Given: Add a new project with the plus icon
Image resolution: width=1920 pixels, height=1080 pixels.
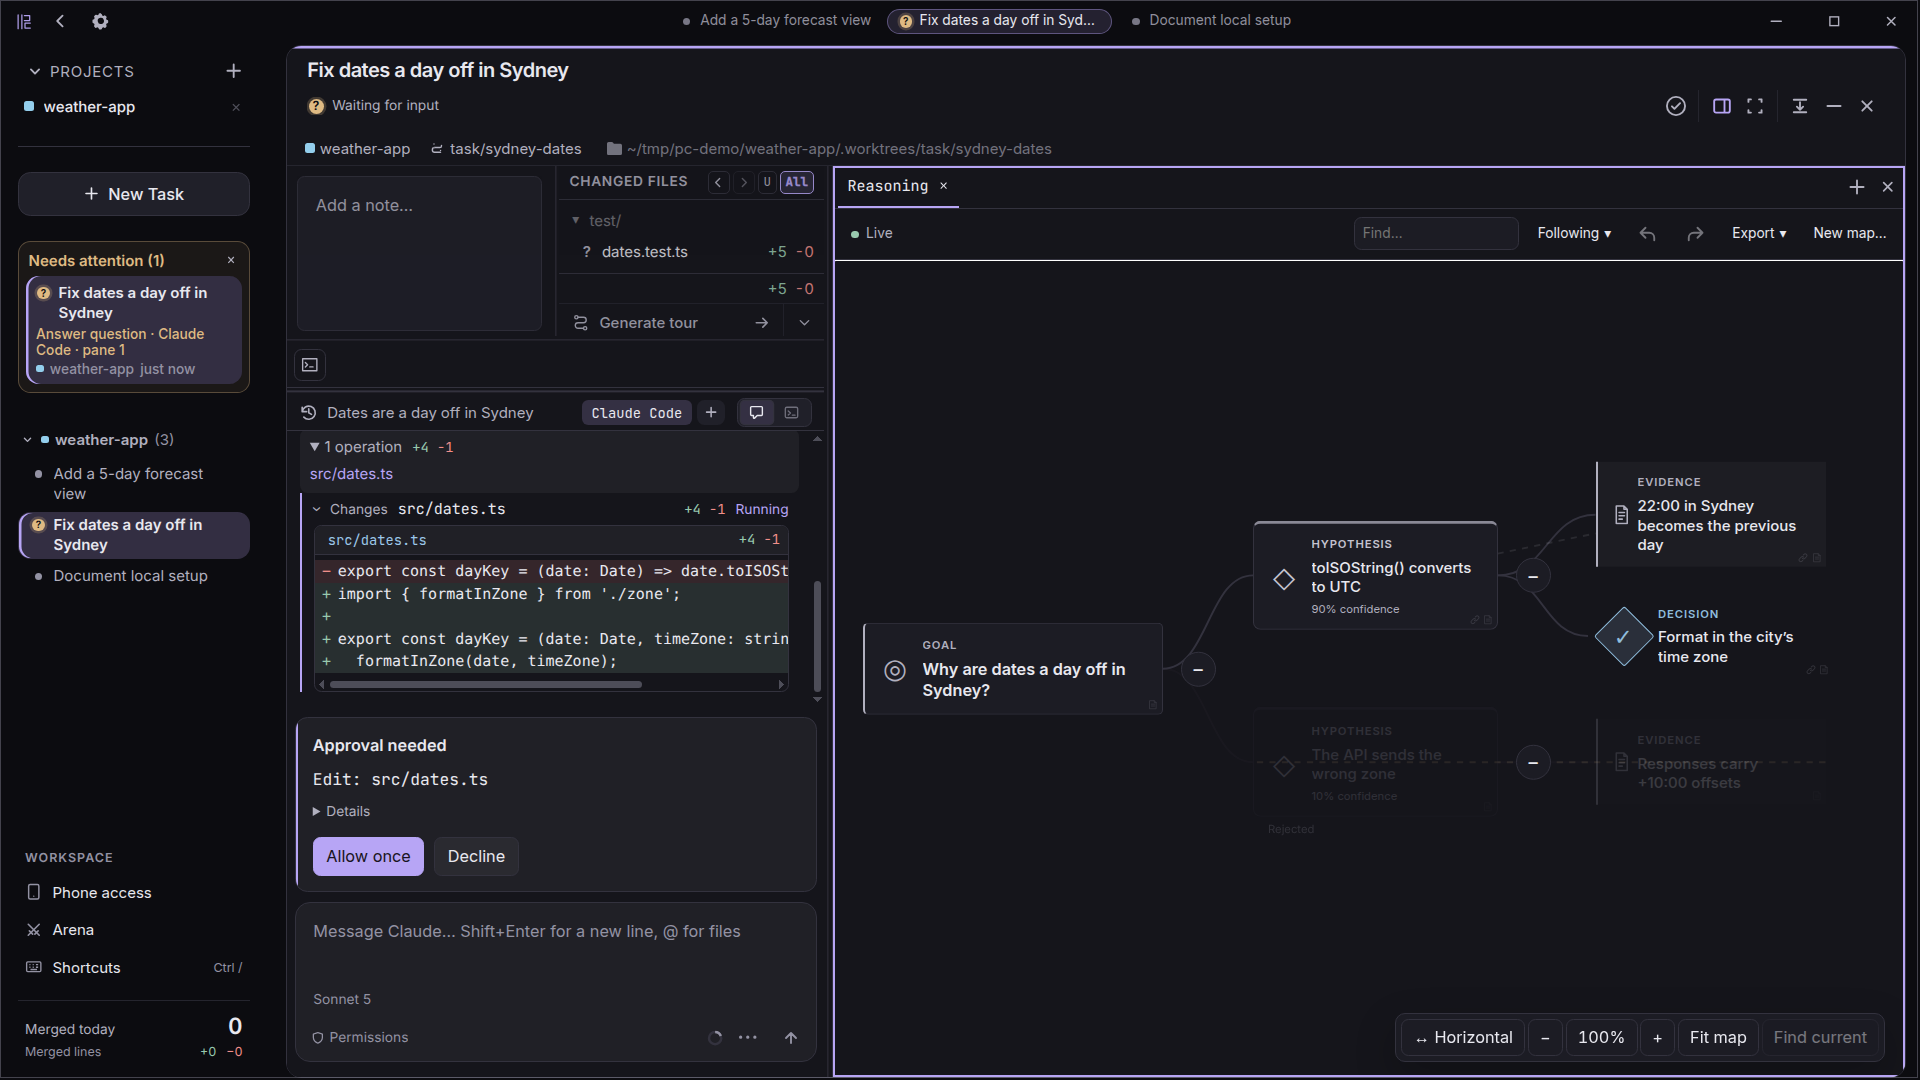Looking at the screenshot, I should [233, 71].
